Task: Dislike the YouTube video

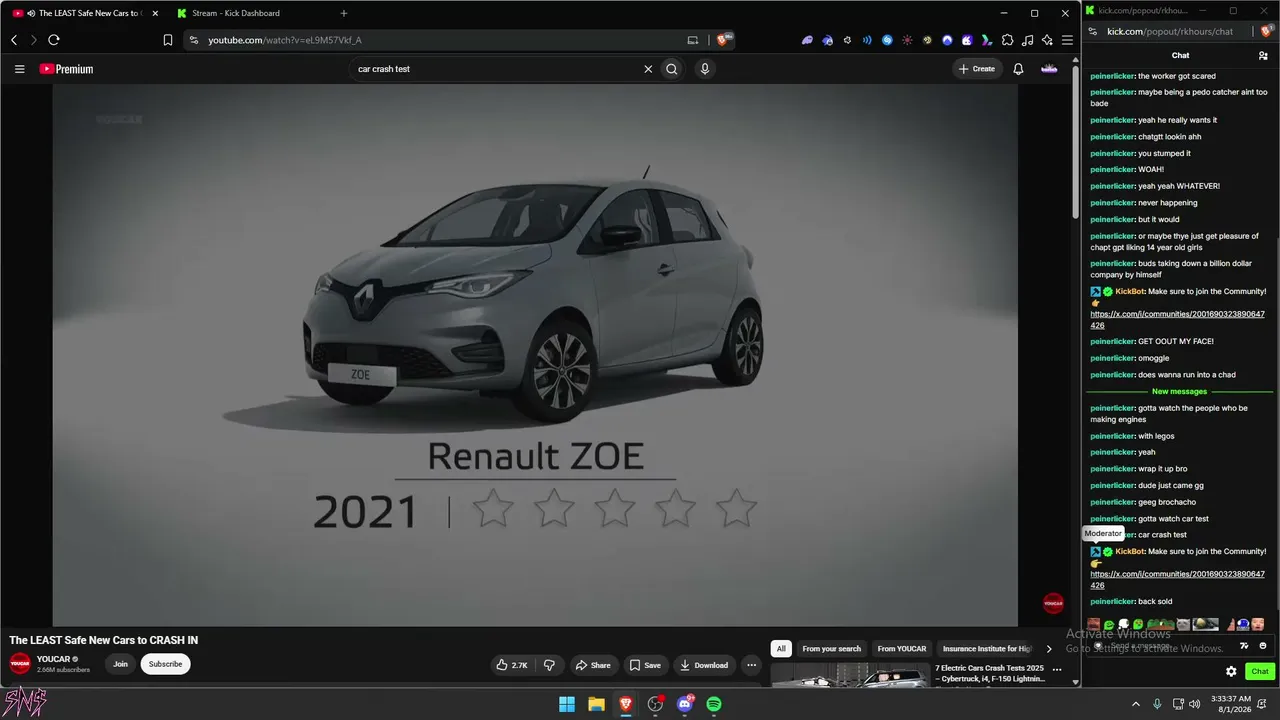Action: (549, 665)
